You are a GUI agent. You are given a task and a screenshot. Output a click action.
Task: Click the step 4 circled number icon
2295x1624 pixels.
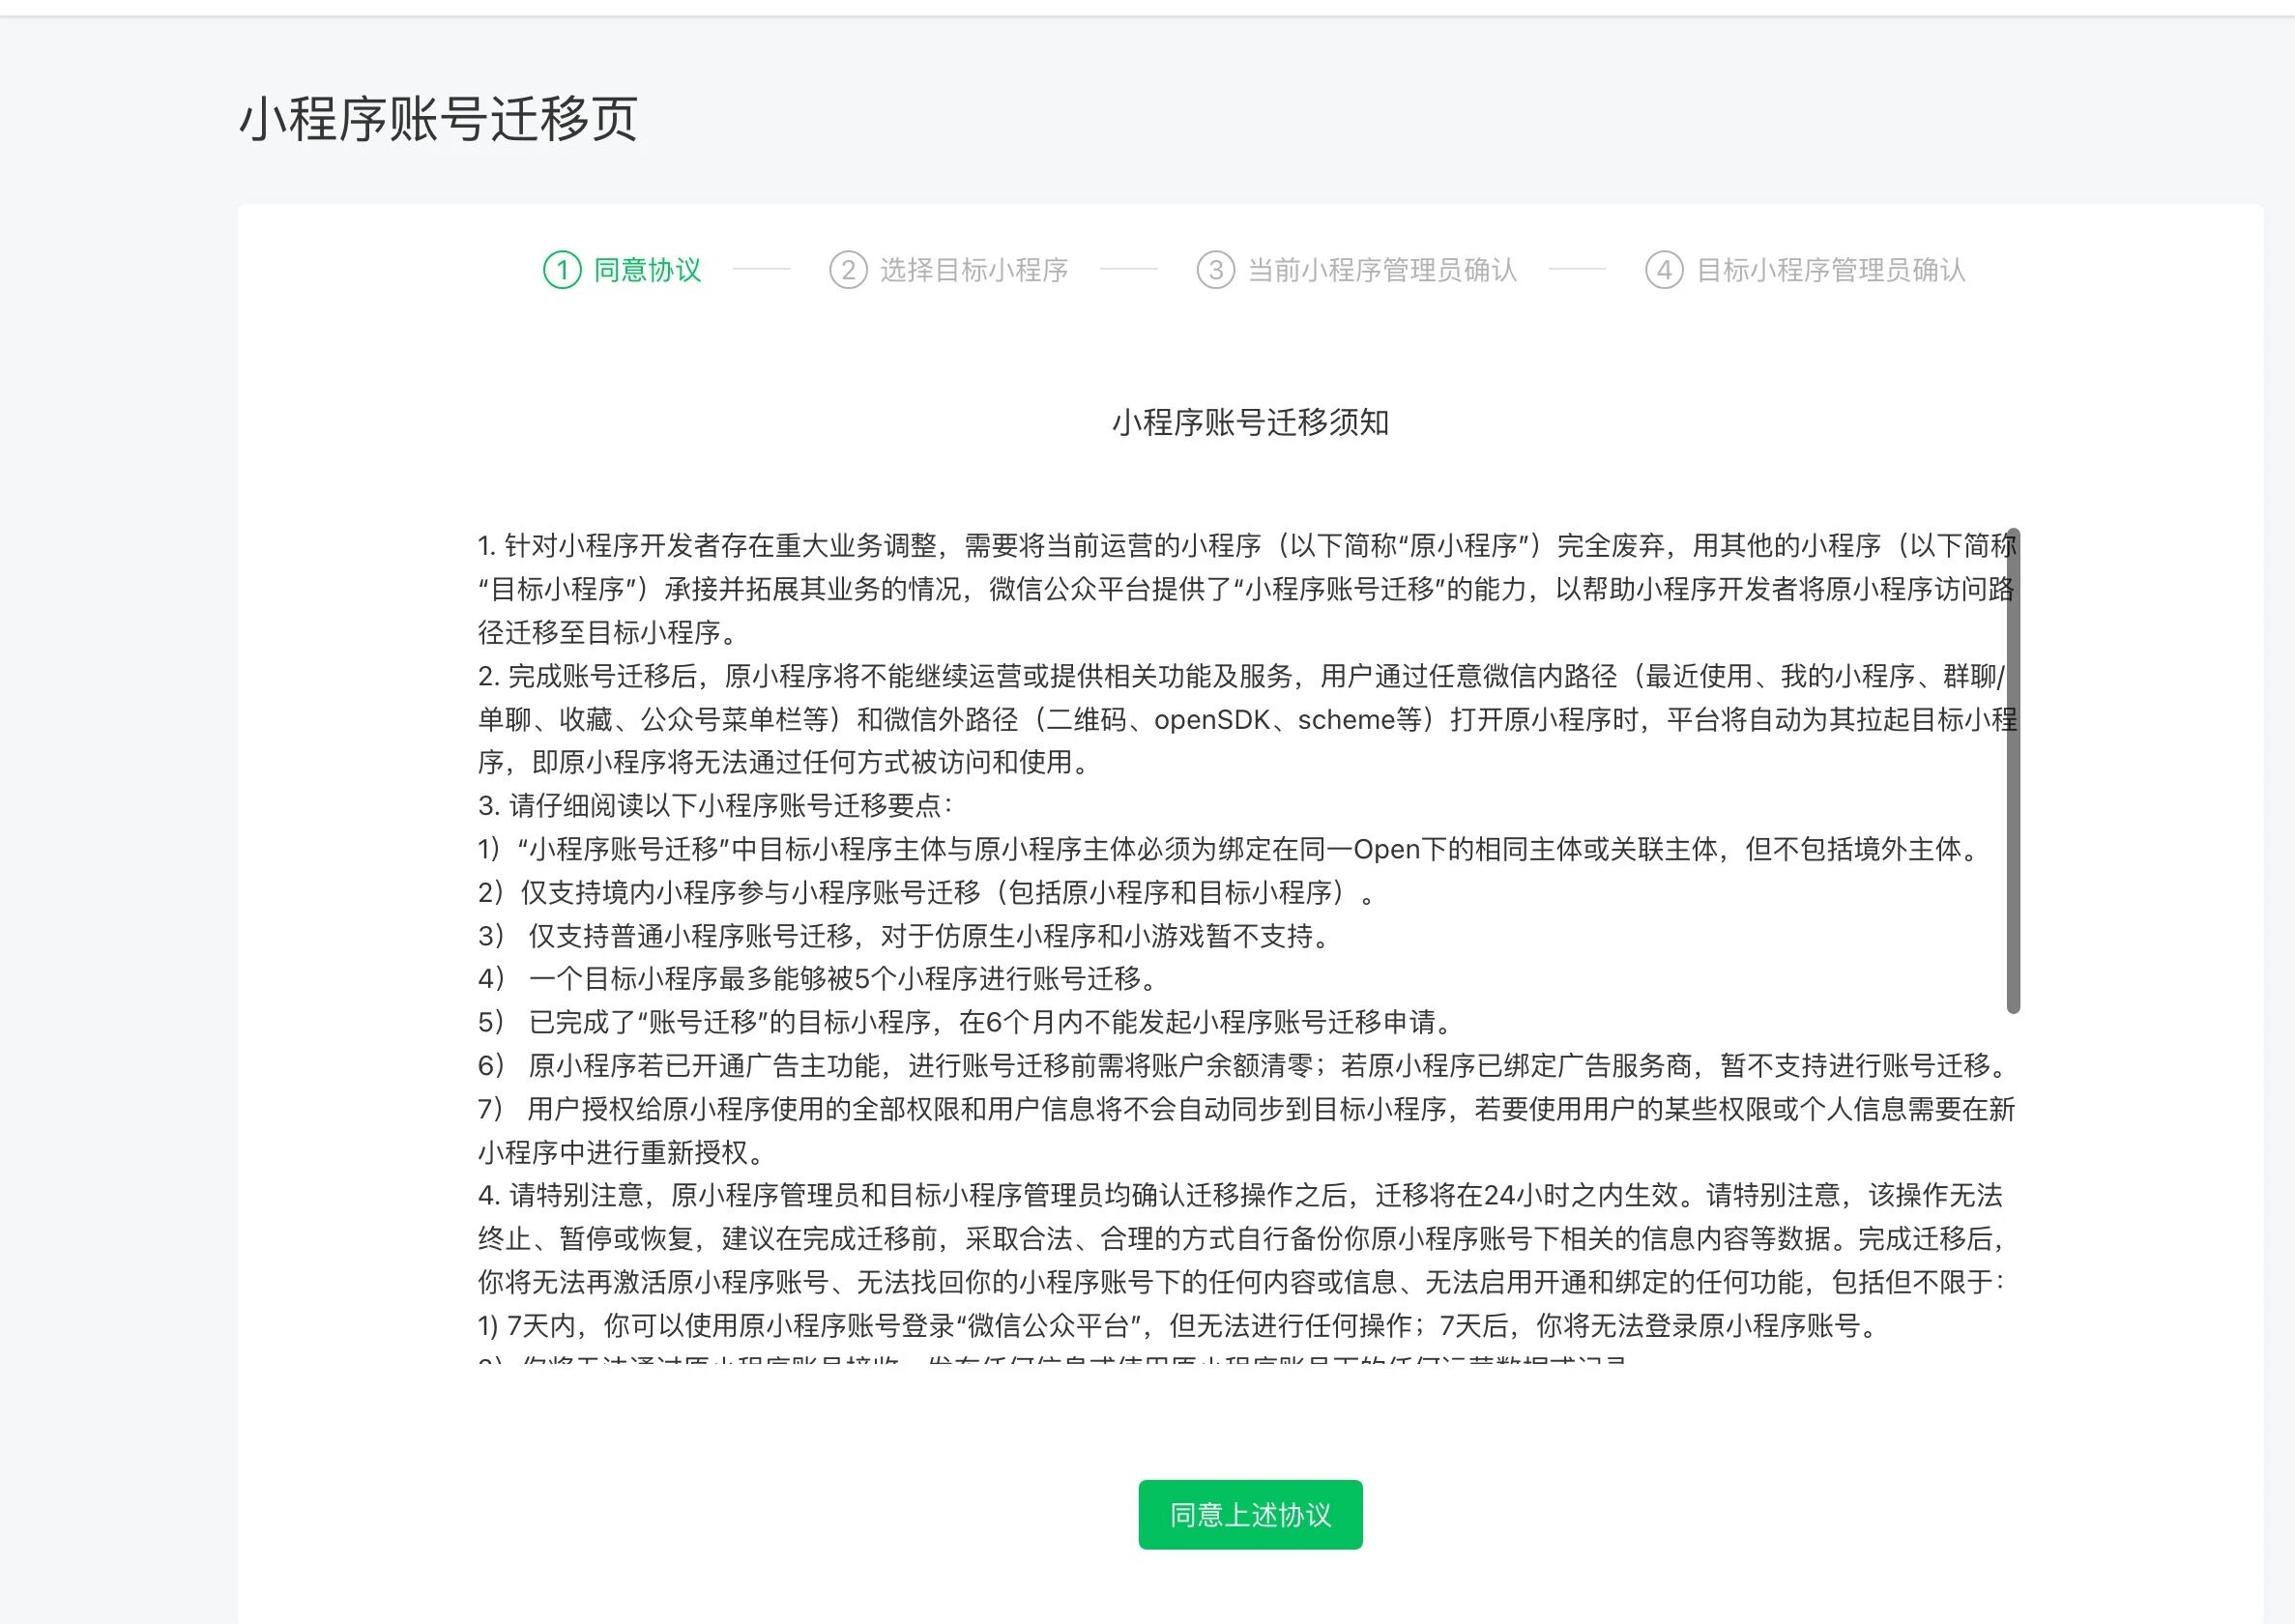coord(1664,270)
